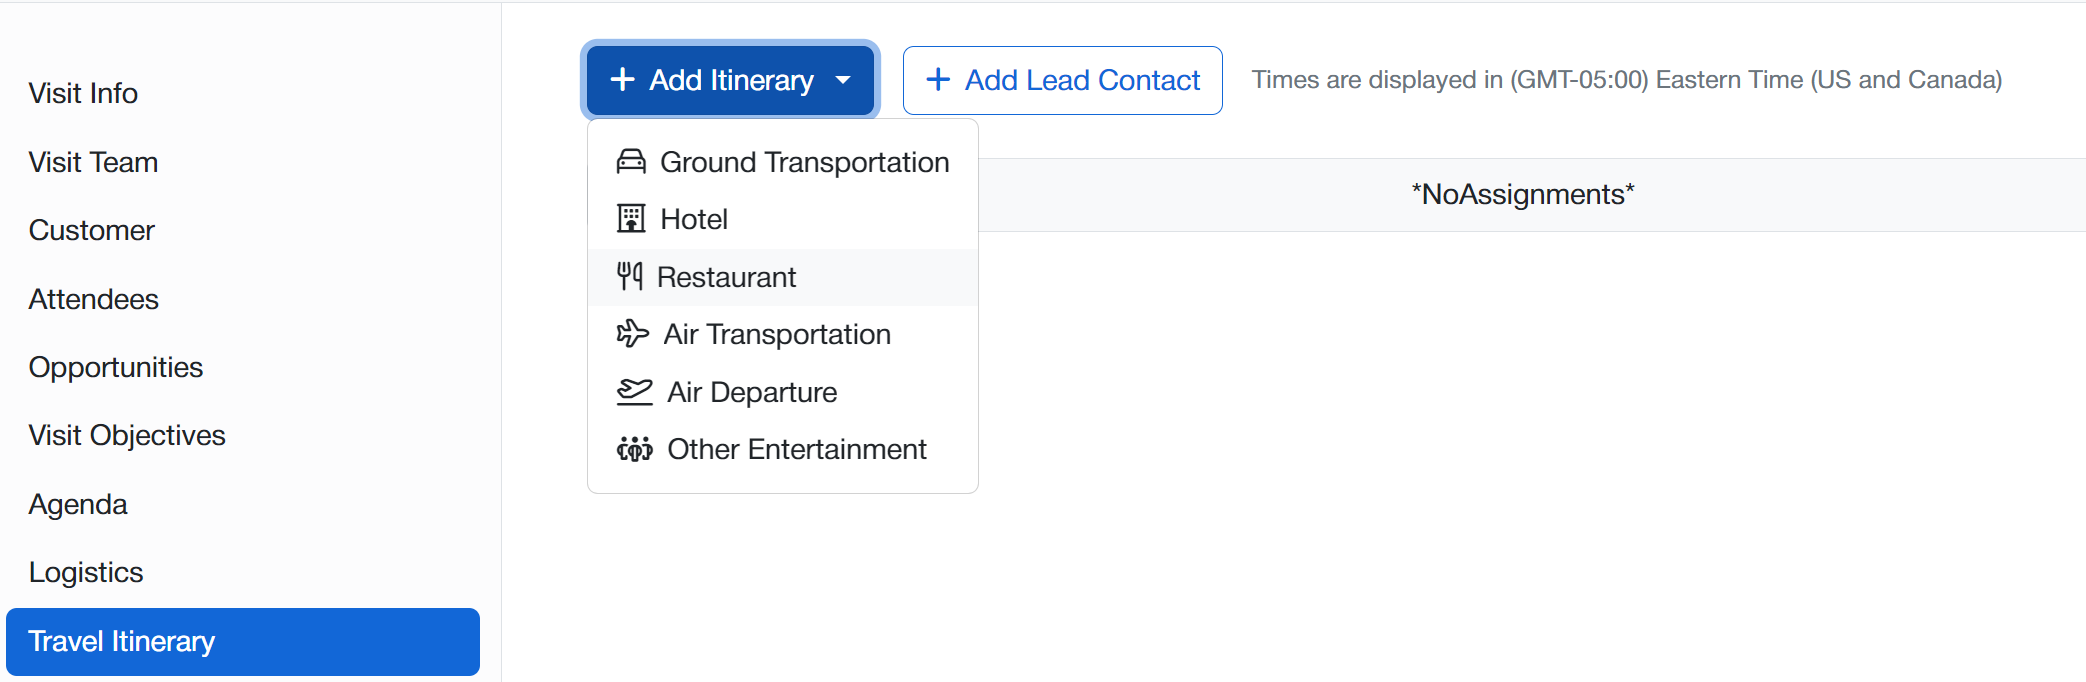Click the fork and knife Restaurant icon
The height and width of the screenshot is (682, 2086).
pos(629,277)
